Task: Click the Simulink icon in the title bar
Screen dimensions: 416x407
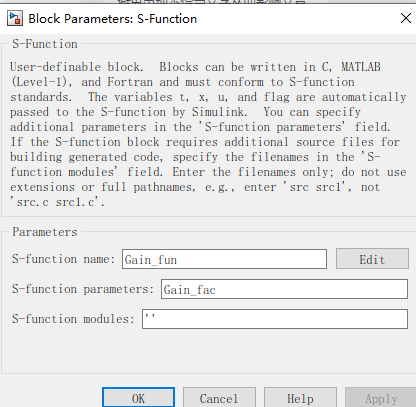Action: click(15, 19)
